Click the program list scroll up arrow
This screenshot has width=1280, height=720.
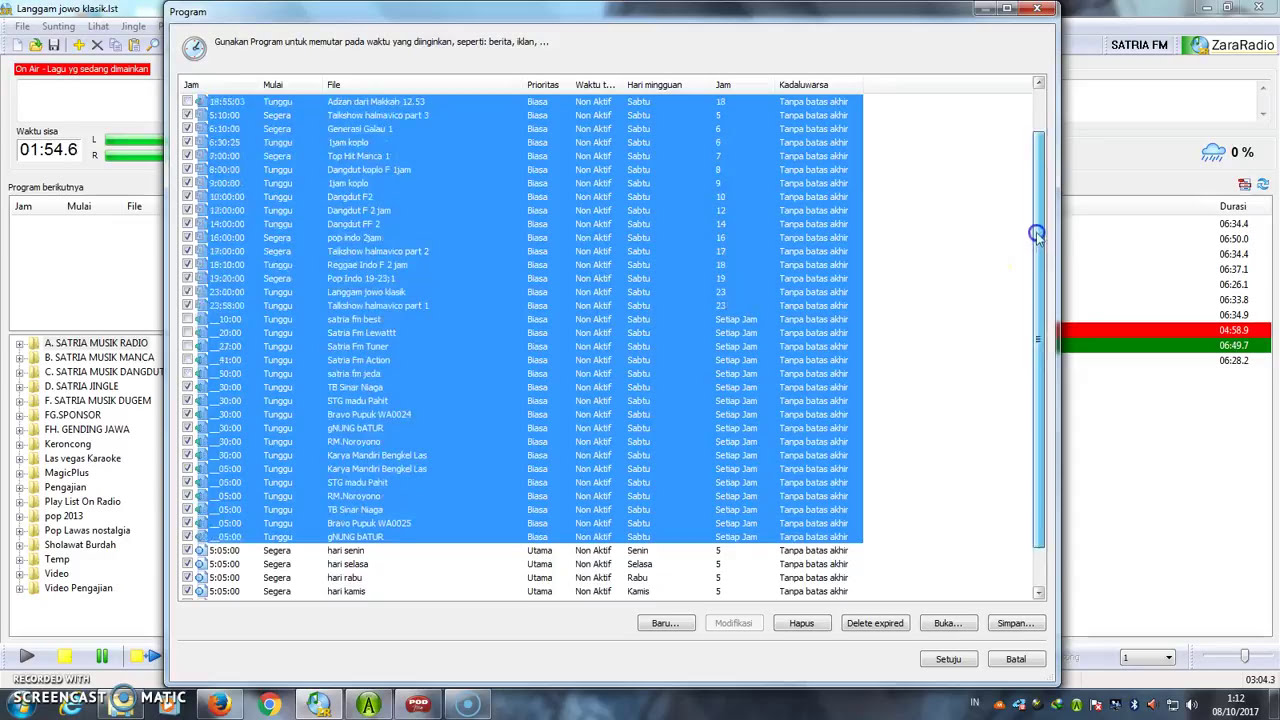pyautogui.click(x=1039, y=83)
